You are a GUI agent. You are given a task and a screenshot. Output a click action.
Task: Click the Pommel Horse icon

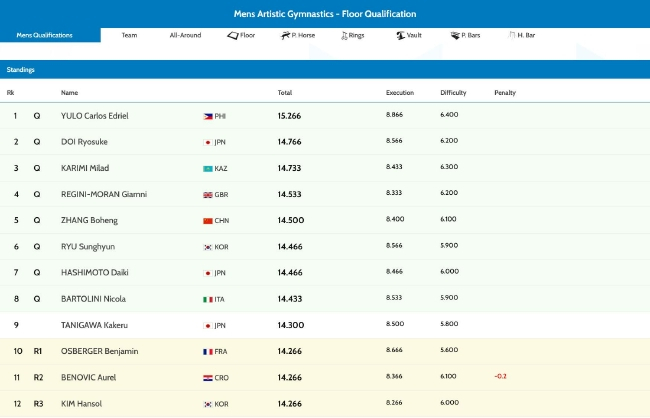coord(285,35)
